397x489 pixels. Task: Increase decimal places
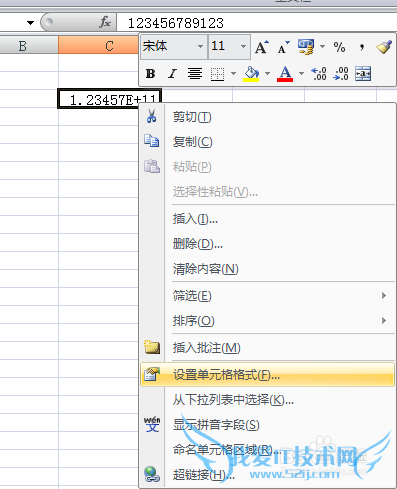(x=319, y=74)
